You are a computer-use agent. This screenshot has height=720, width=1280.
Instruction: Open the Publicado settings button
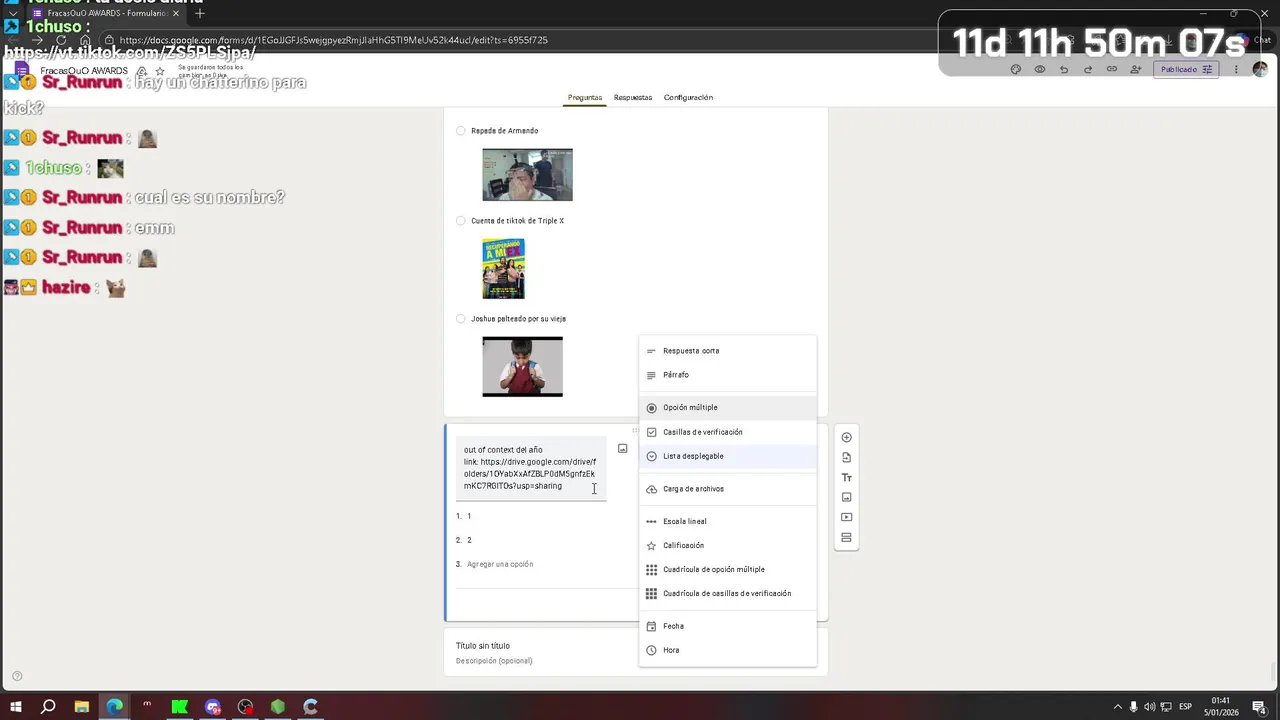tap(1186, 70)
